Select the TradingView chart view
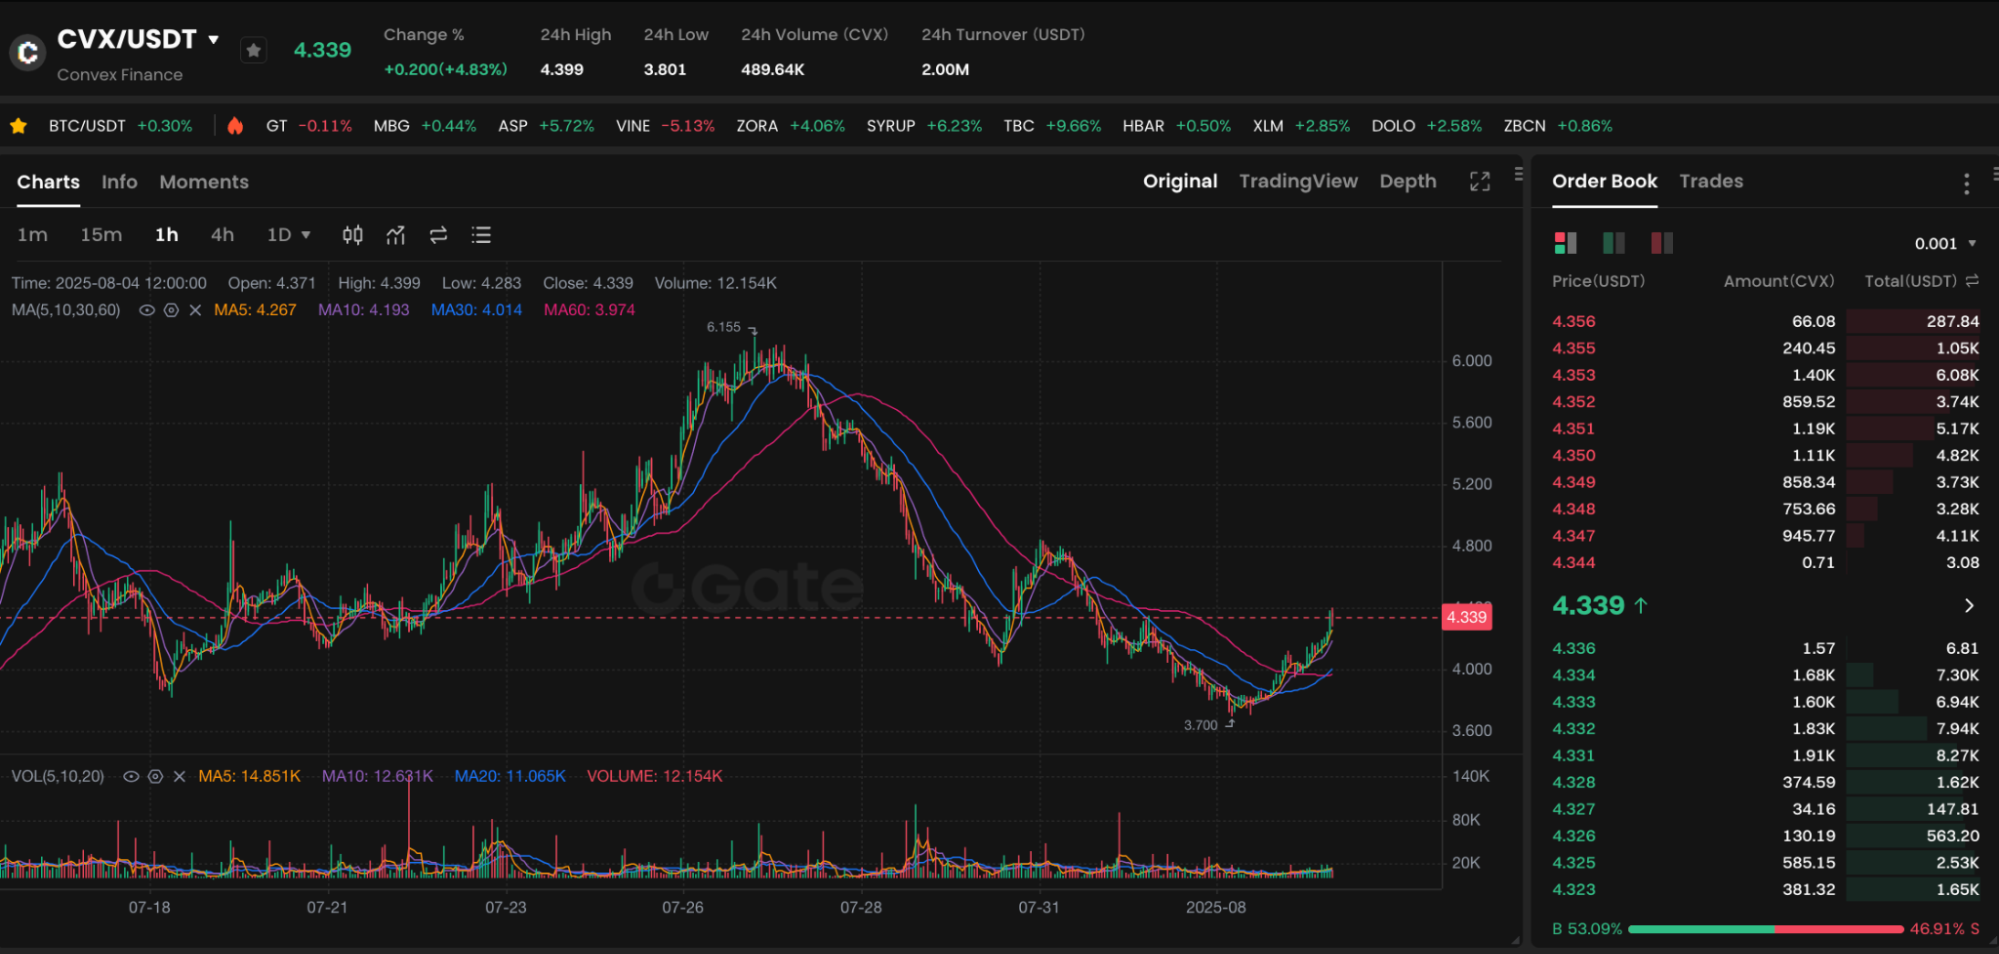Screen dimensions: 1999x954 point(1298,181)
